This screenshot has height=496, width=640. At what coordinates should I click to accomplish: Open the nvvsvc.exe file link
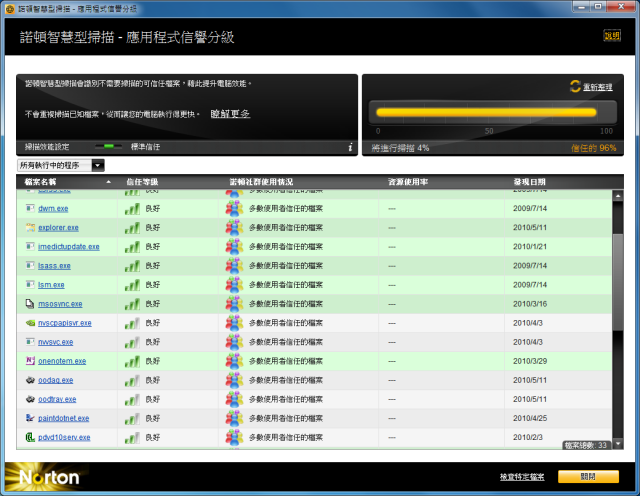coord(56,343)
